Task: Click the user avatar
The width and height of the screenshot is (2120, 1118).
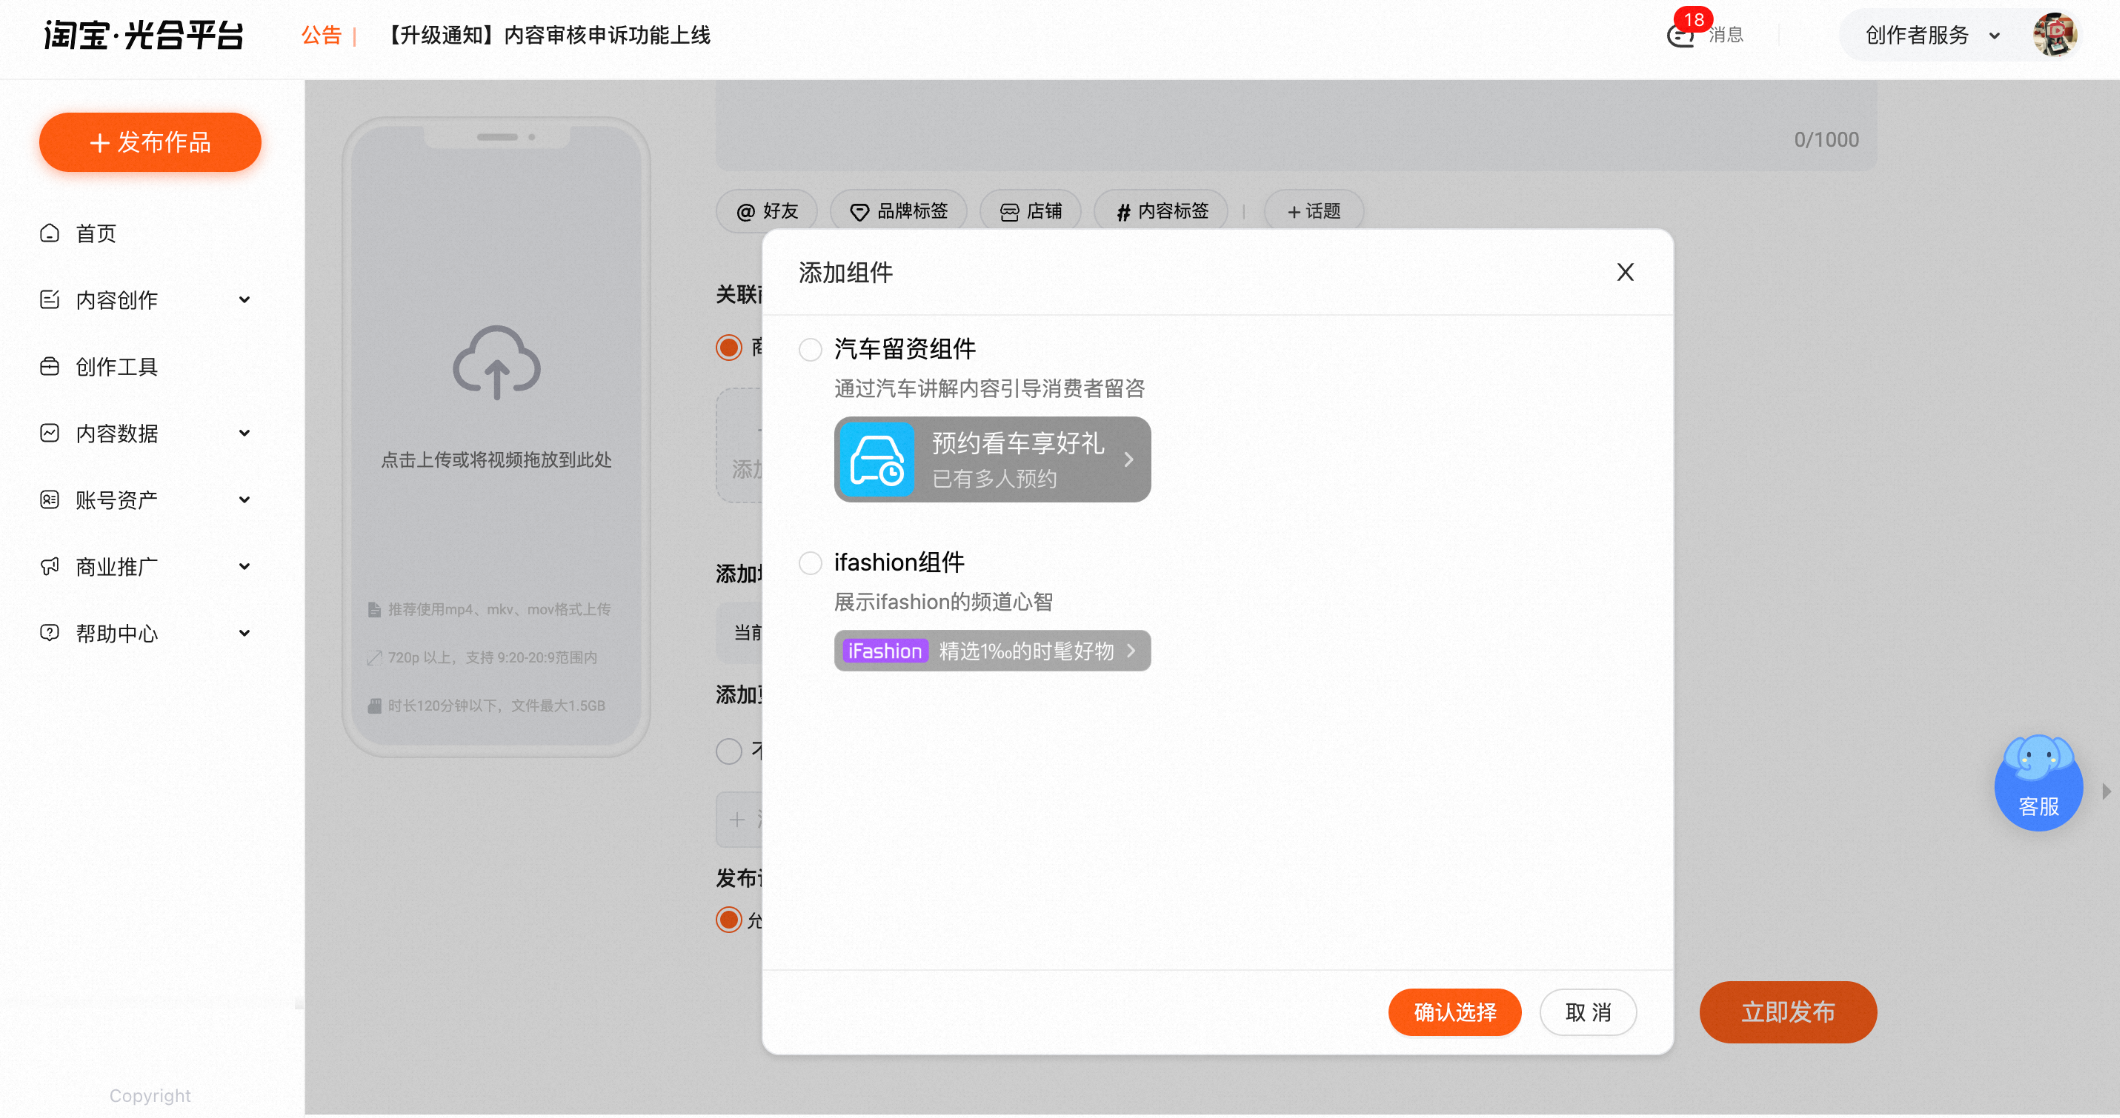Action: (2055, 35)
